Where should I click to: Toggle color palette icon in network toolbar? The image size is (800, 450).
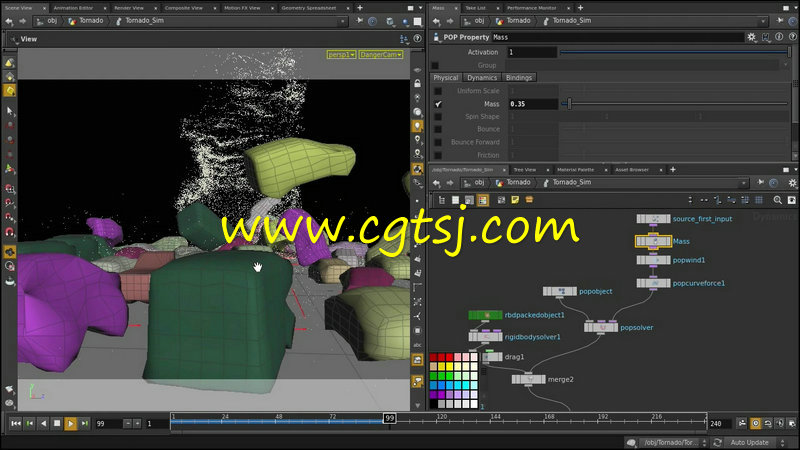(x=482, y=200)
